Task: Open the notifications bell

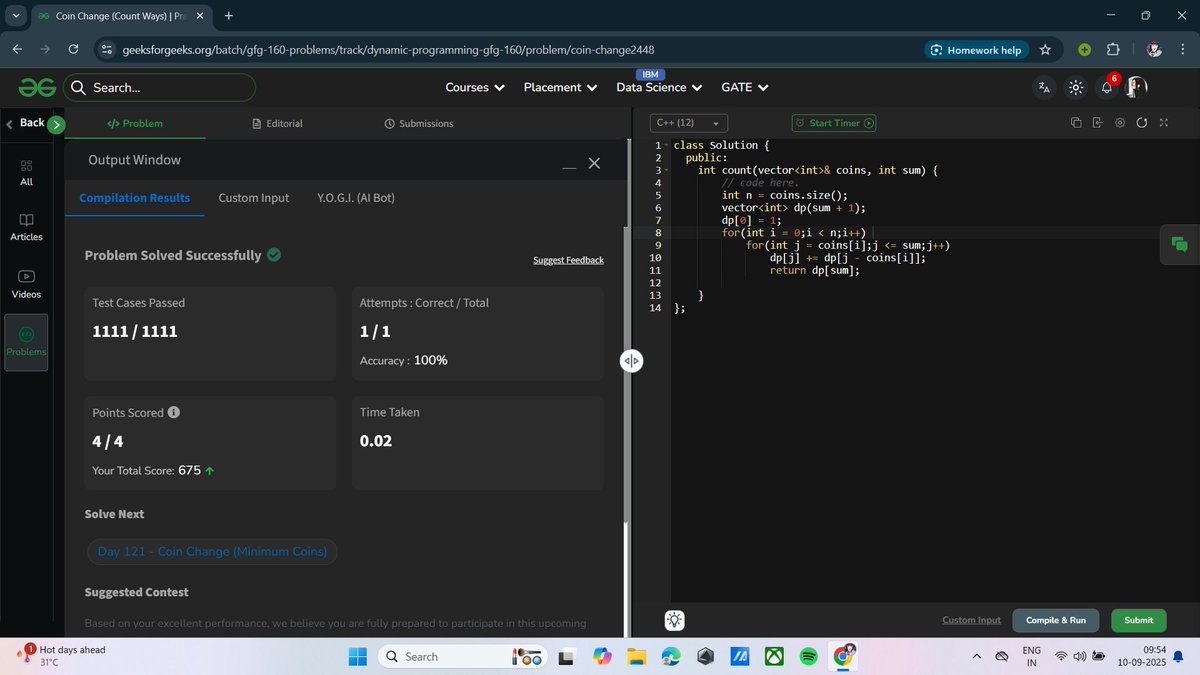Action: click(x=1107, y=87)
